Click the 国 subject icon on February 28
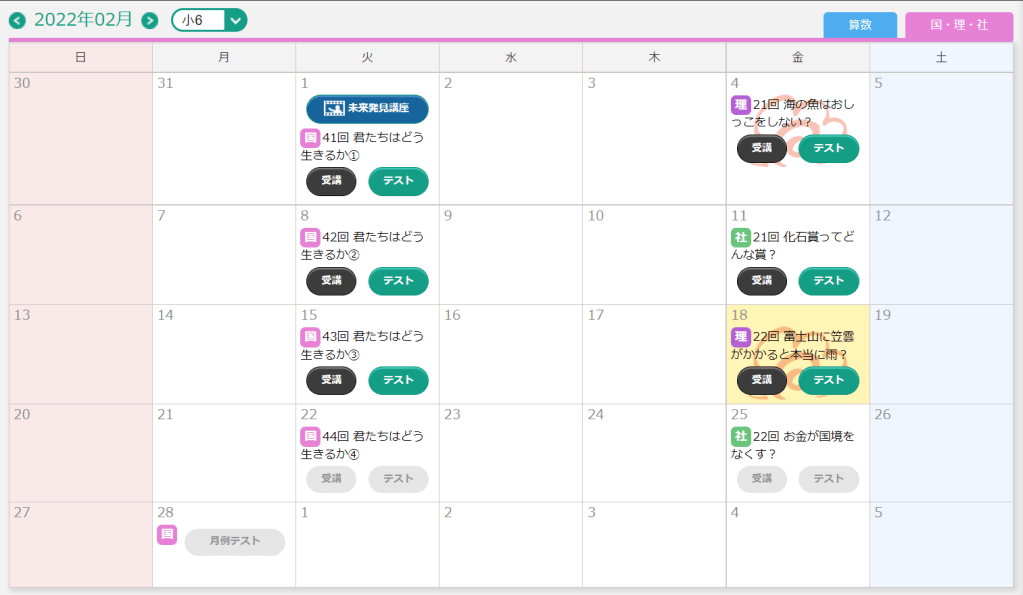The image size is (1023, 595). 167,535
